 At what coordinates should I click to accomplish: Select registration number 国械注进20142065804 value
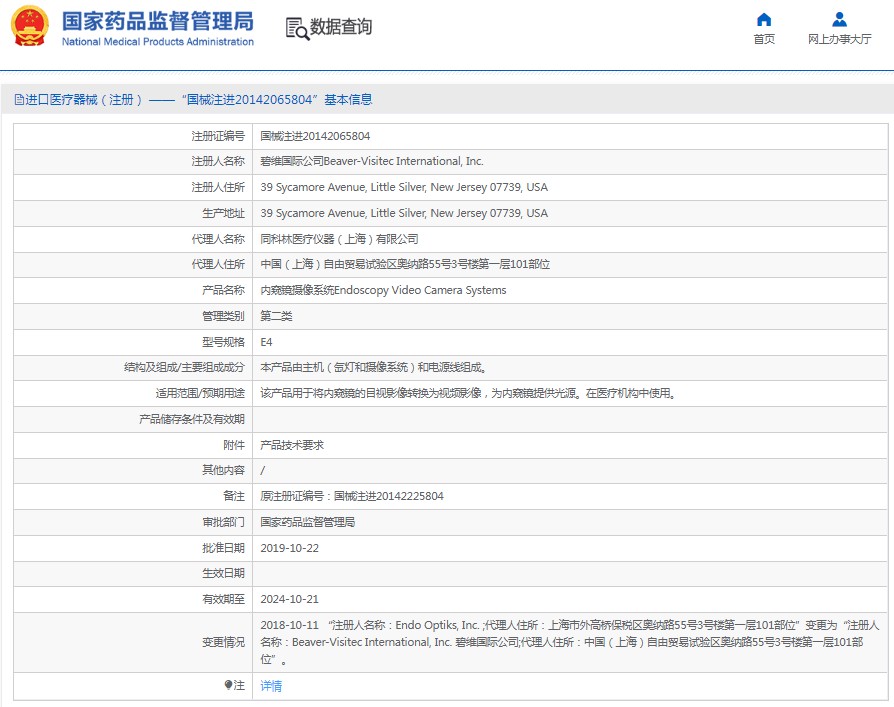pos(315,136)
